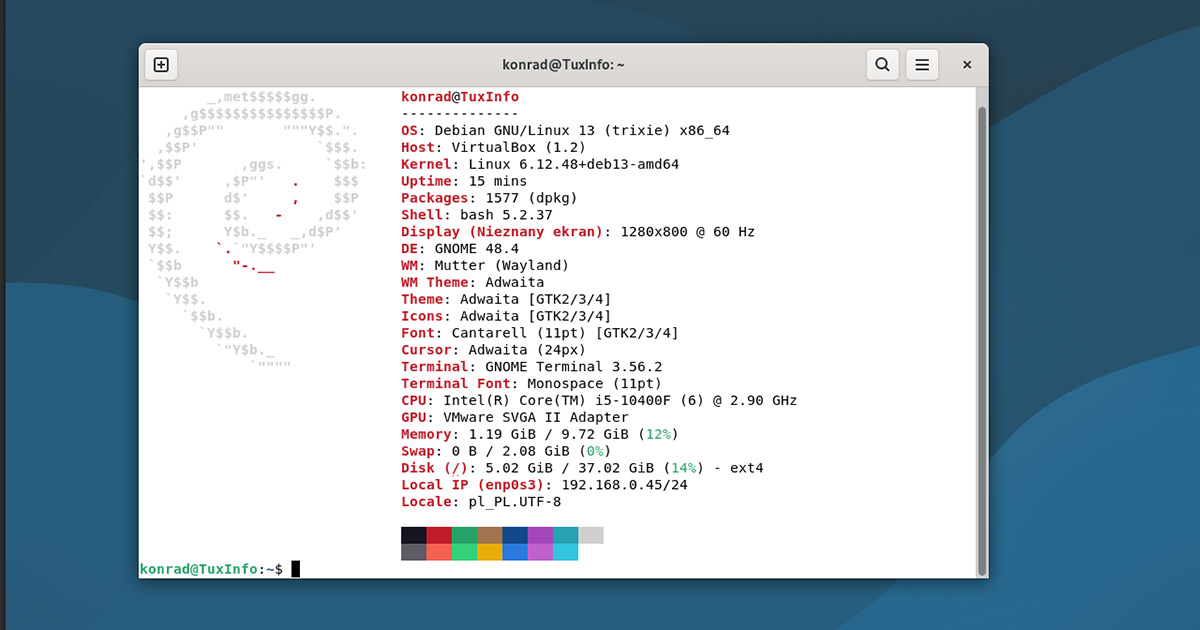Click the bright coral-red color block
Image resolution: width=1200 pixels, height=630 pixels.
(x=439, y=552)
